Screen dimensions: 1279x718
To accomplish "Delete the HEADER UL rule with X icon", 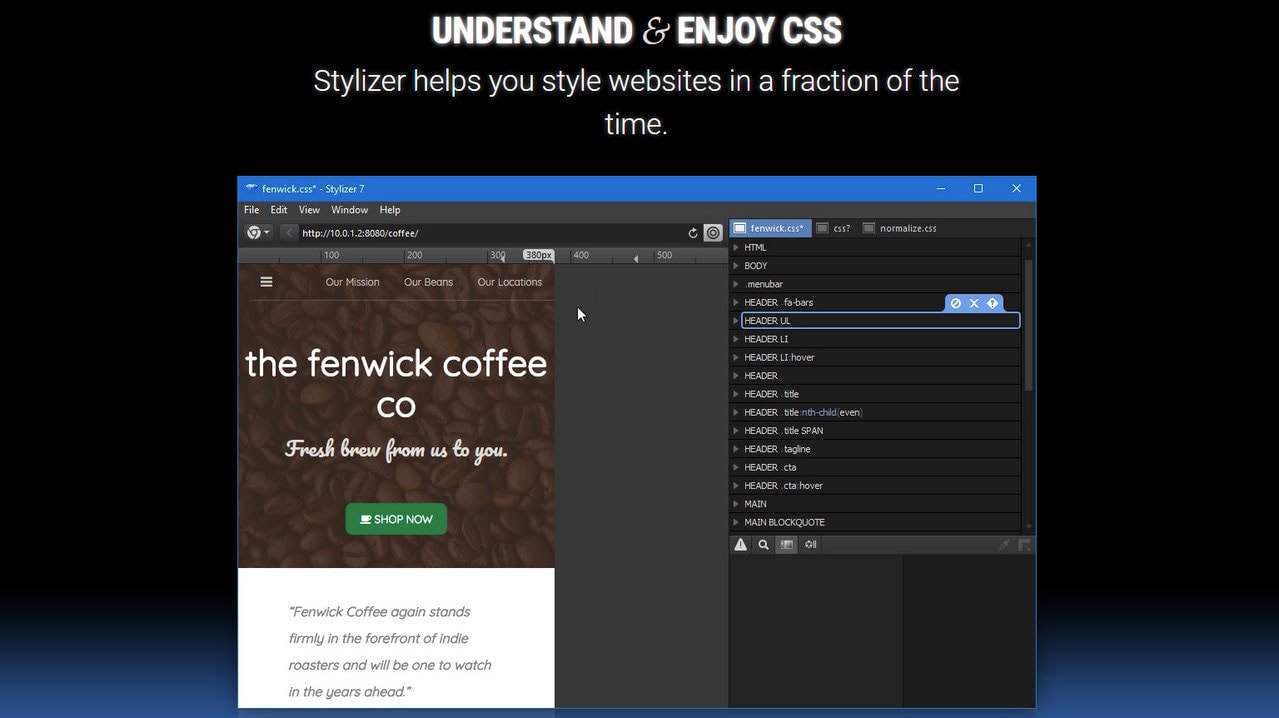I will pyautogui.click(x=974, y=303).
